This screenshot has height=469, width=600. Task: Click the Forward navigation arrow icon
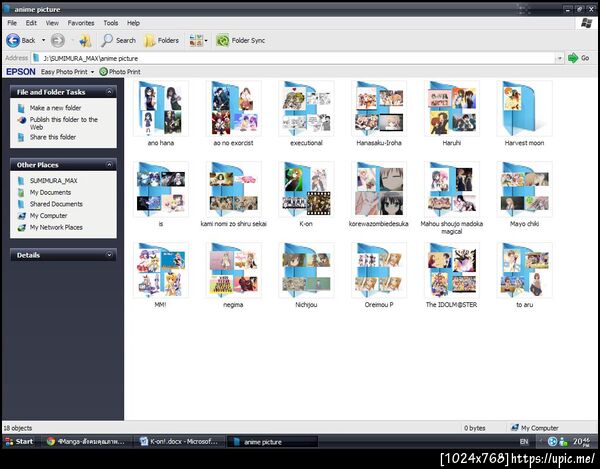pyautogui.click(x=58, y=40)
